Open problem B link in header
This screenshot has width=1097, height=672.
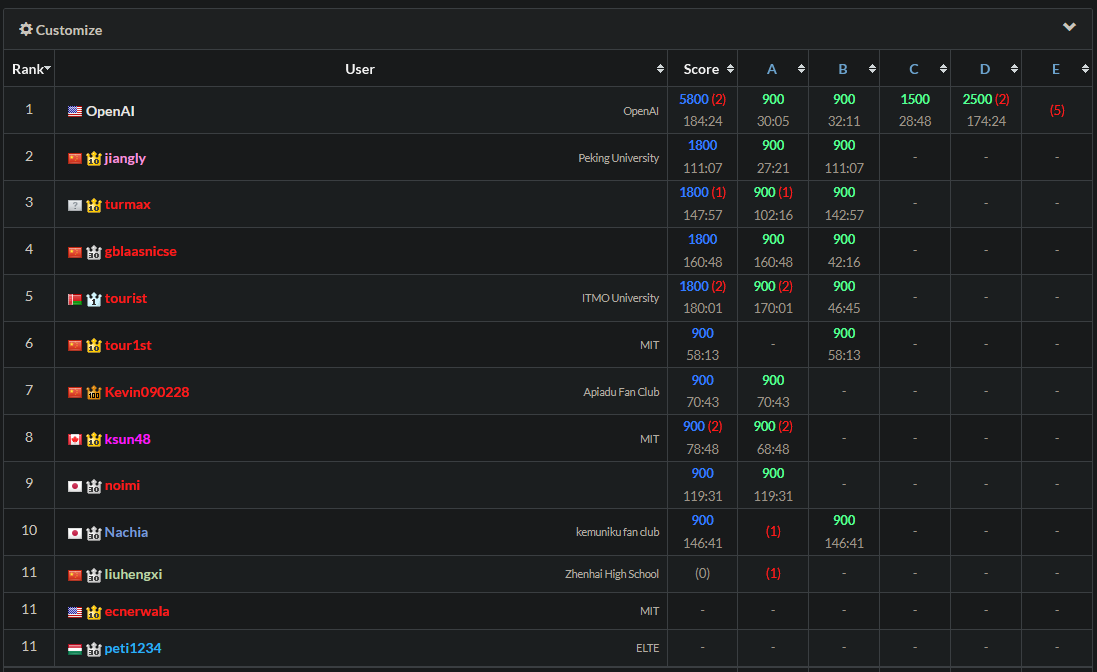coord(842,69)
